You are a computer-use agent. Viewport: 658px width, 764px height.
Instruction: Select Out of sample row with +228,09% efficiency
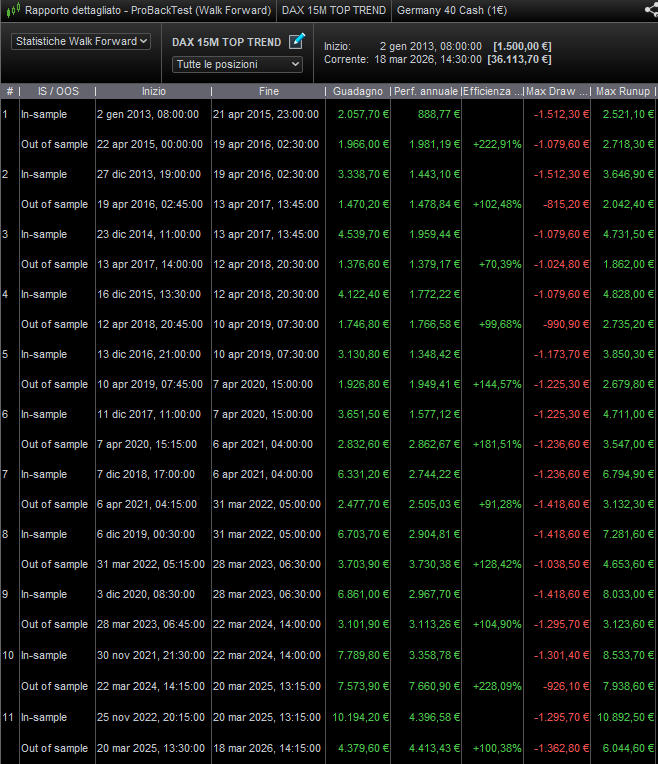(300, 686)
